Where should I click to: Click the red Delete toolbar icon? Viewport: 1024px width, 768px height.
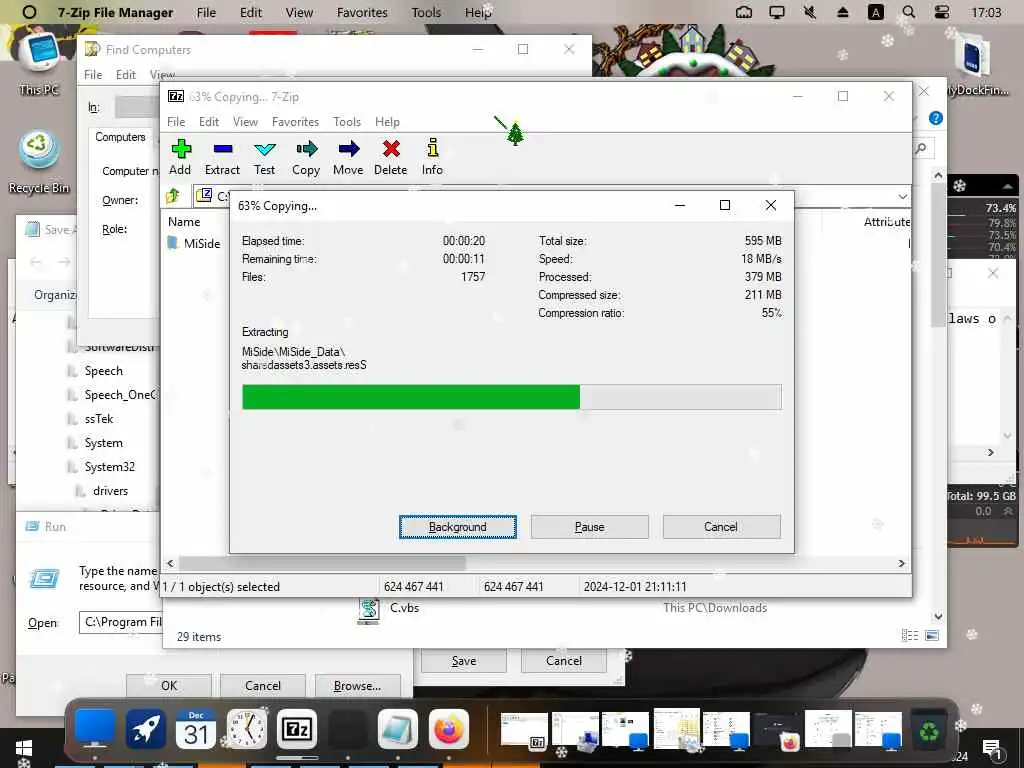click(x=391, y=157)
